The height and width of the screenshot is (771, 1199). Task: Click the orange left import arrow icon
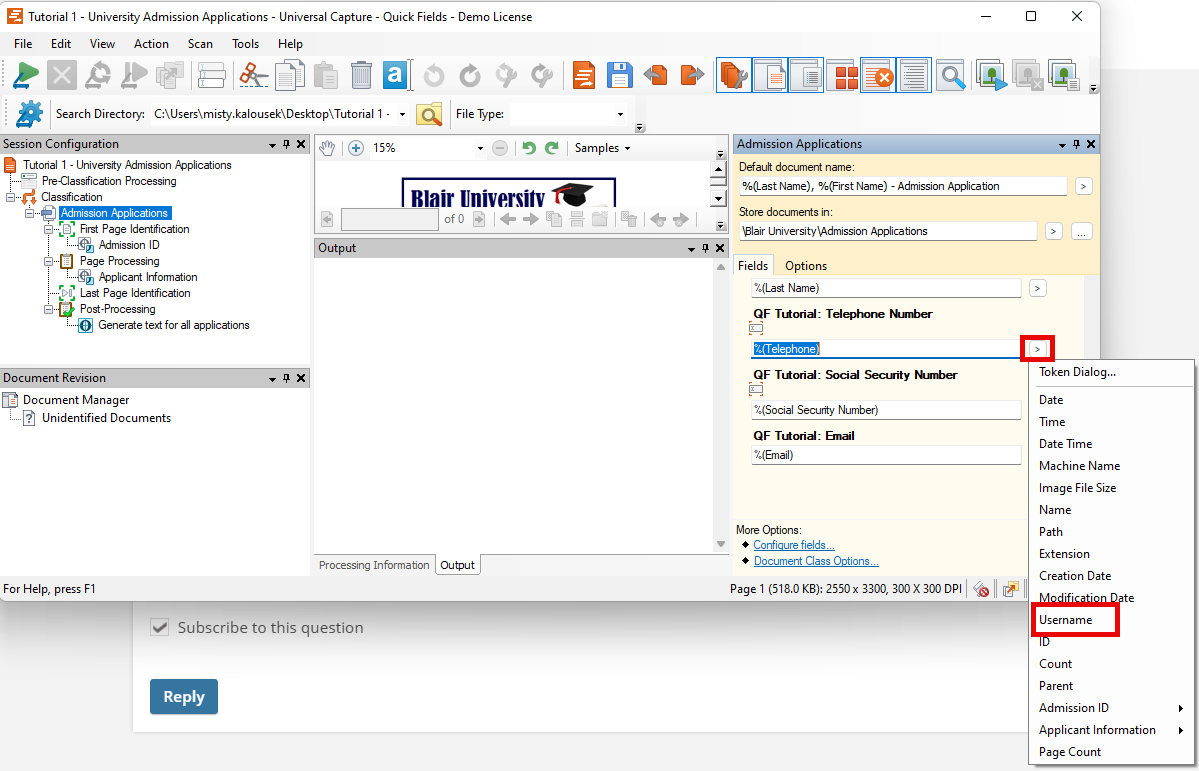tap(655, 75)
